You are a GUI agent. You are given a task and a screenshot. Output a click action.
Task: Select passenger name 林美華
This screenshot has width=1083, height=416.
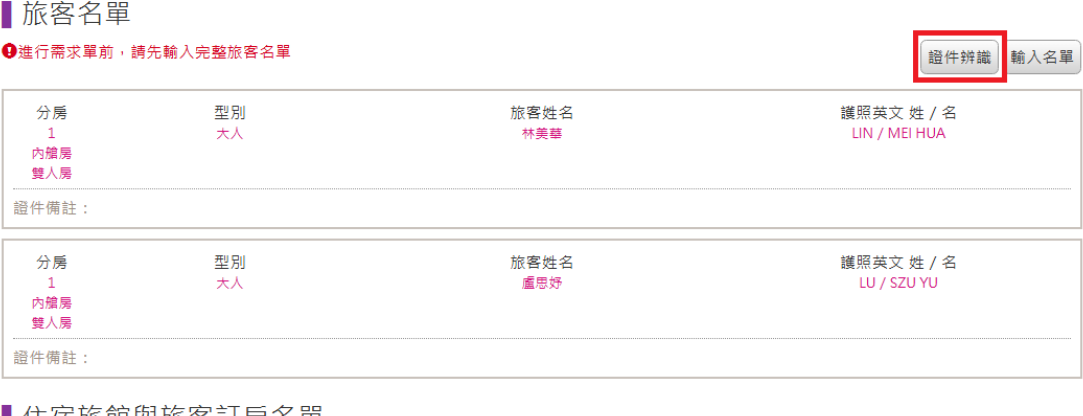click(542, 134)
